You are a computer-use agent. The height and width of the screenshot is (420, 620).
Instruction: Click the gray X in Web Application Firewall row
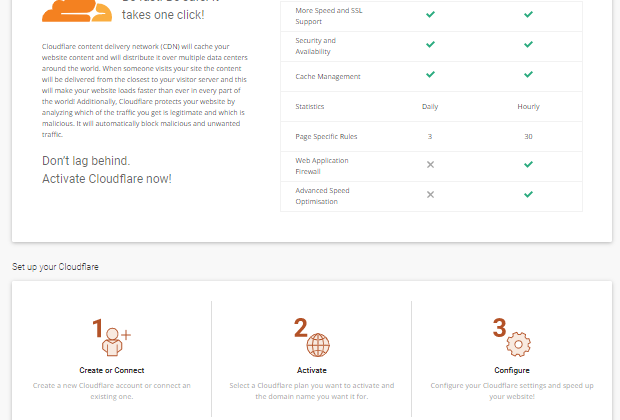pyautogui.click(x=430, y=165)
